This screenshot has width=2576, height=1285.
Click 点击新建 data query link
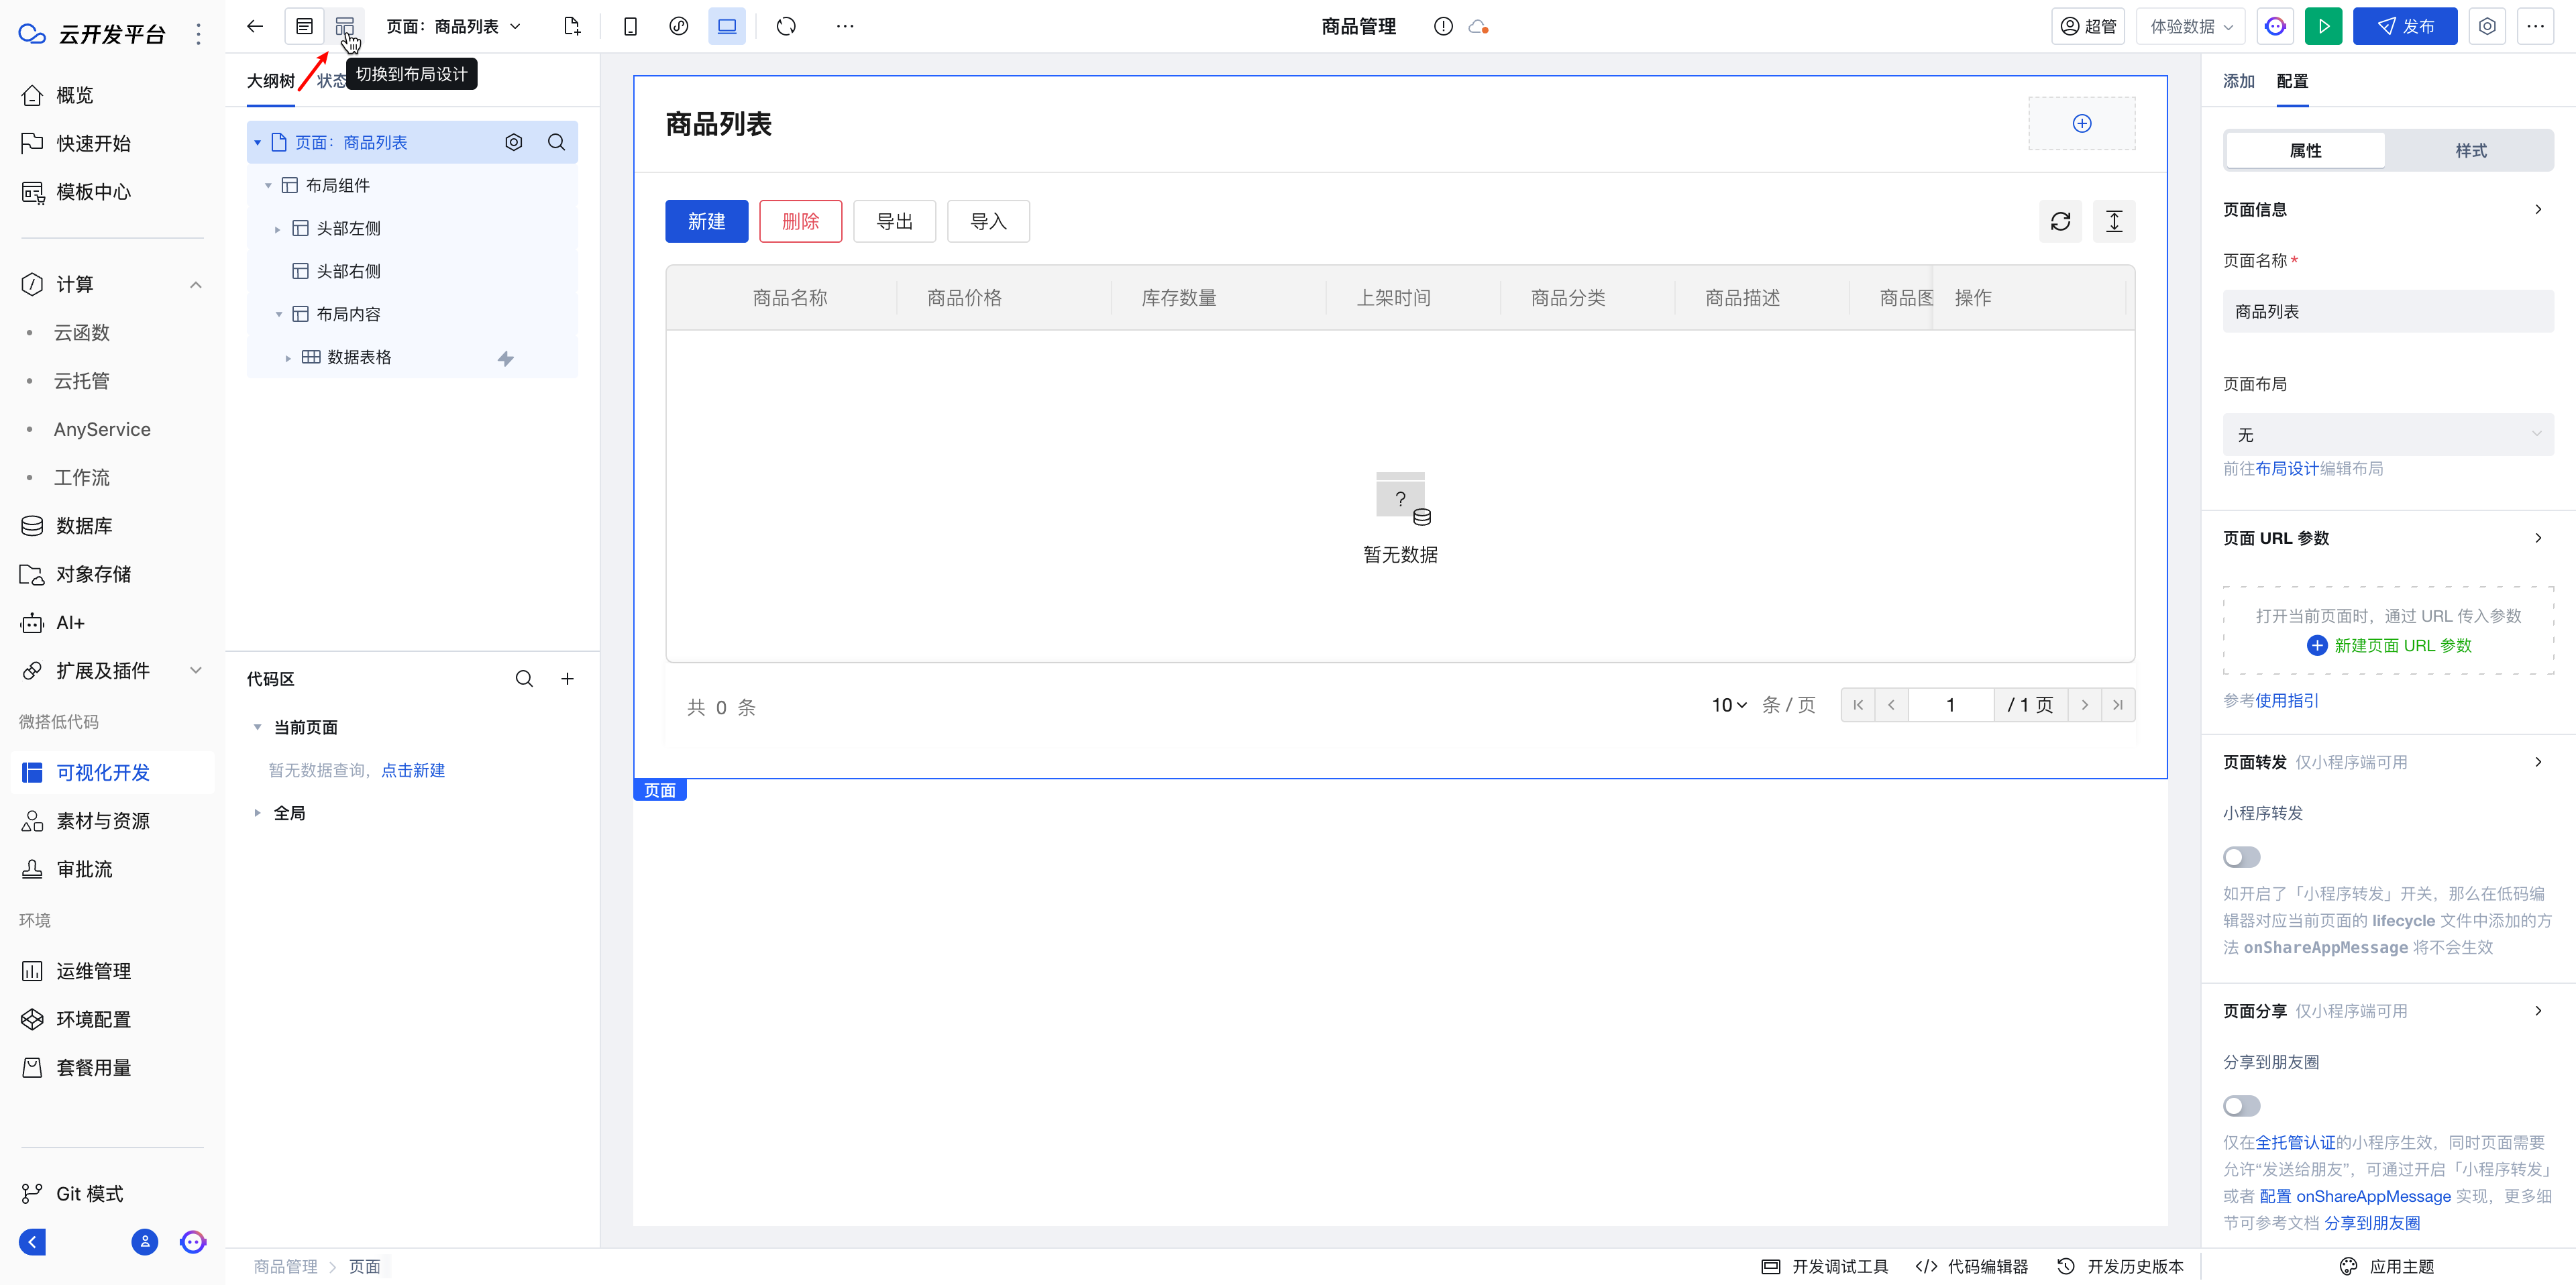tap(413, 770)
